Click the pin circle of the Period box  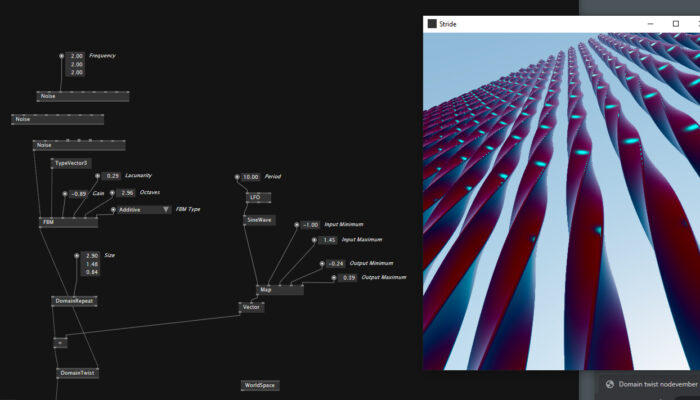[x=237, y=177]
